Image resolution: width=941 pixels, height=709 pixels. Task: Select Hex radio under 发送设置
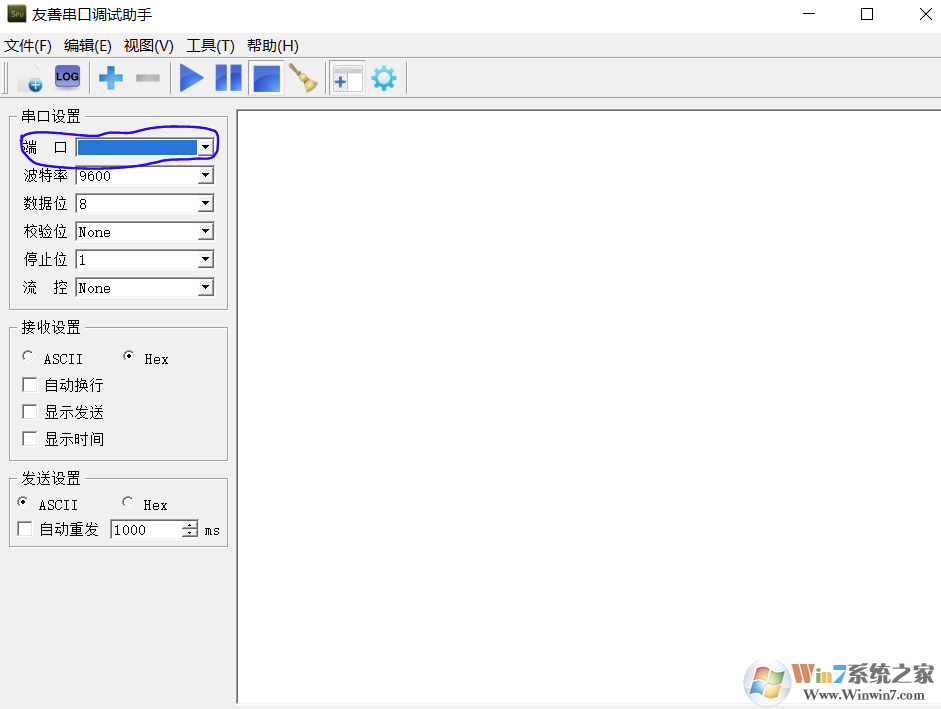coord(128,503)
